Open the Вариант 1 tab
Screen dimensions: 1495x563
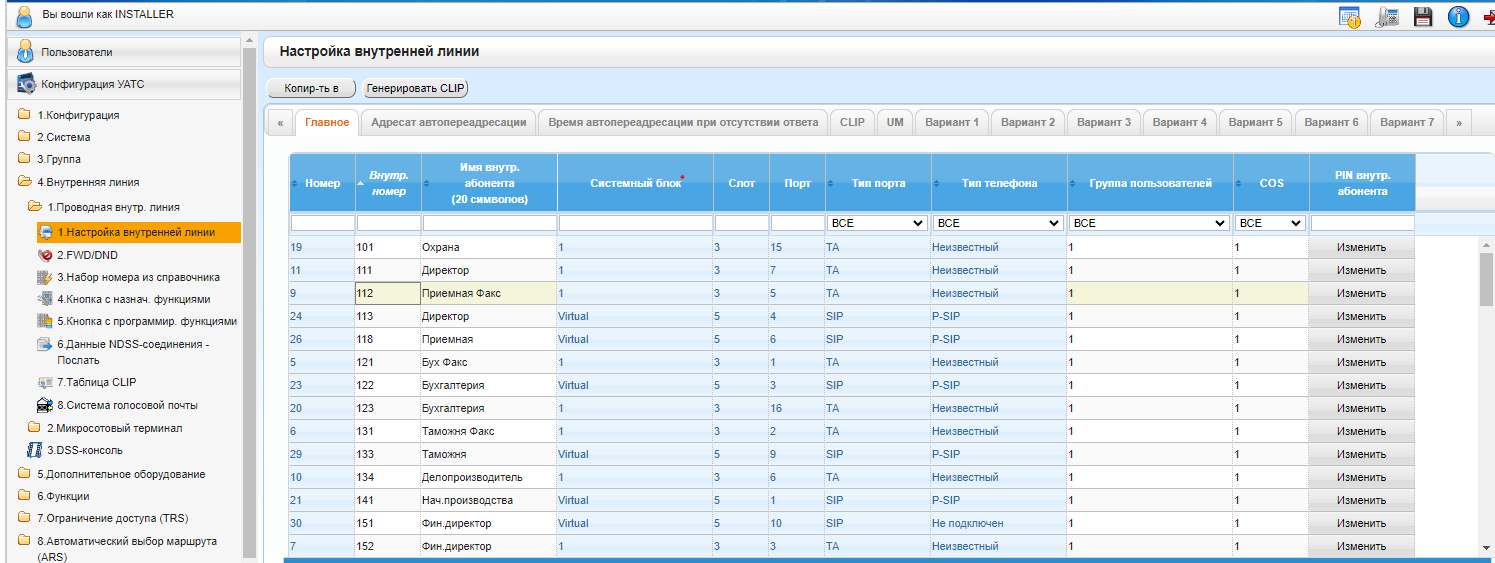pyautogui.click(x=951, y=122)
